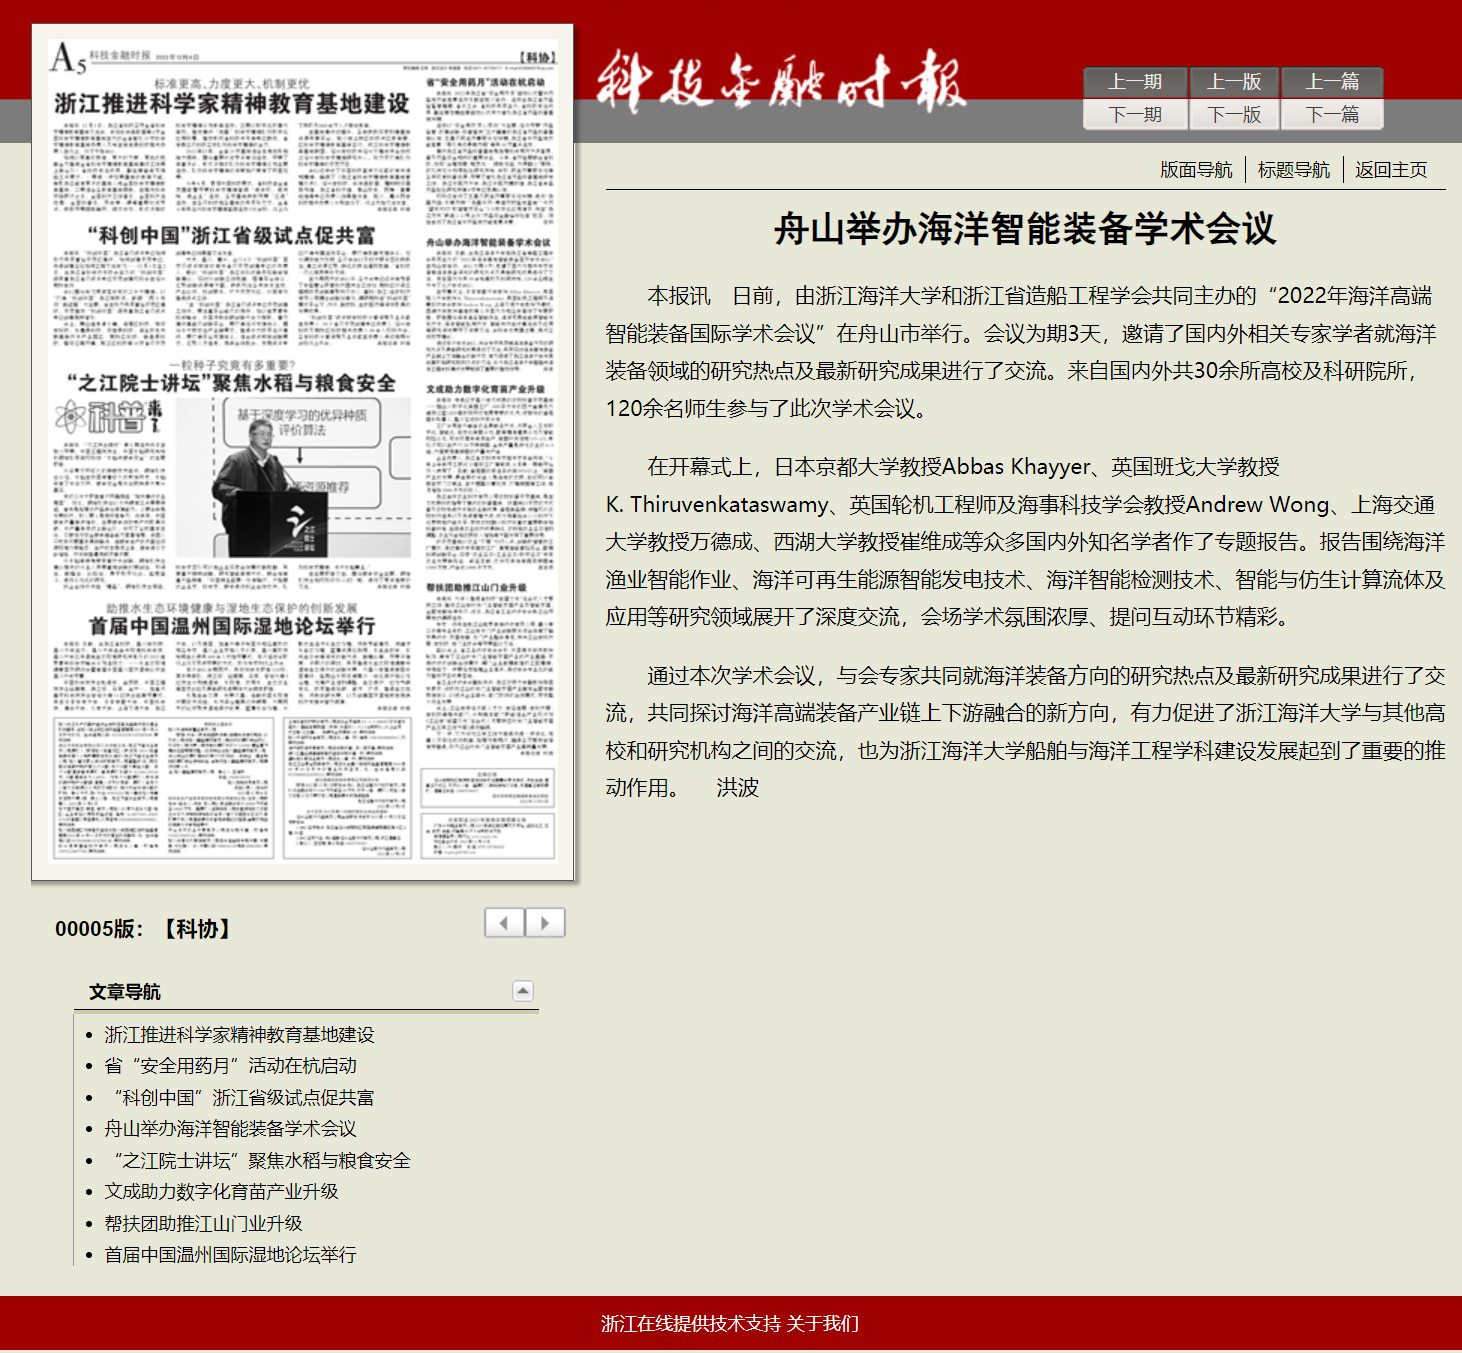Click the A5 page number on thumbnail
This screenshot has height=1353, width=1462.
point(68,57)
